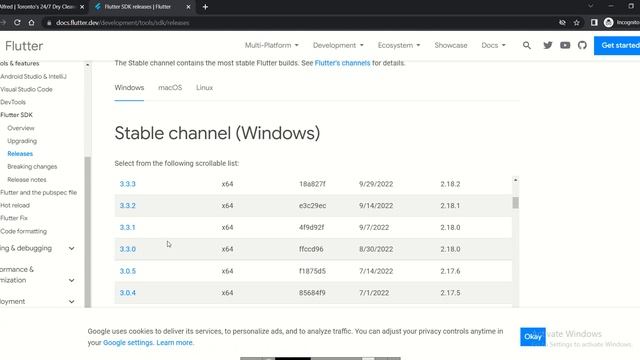Select Flutter SDK sidebar section
Screen dimensions: 640x360
click(16, 115)
